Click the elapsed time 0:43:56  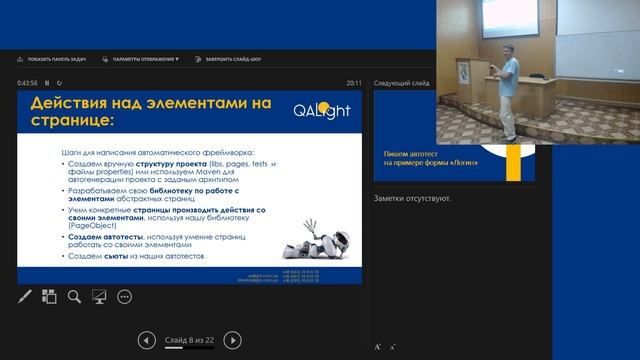coord(27,83)
